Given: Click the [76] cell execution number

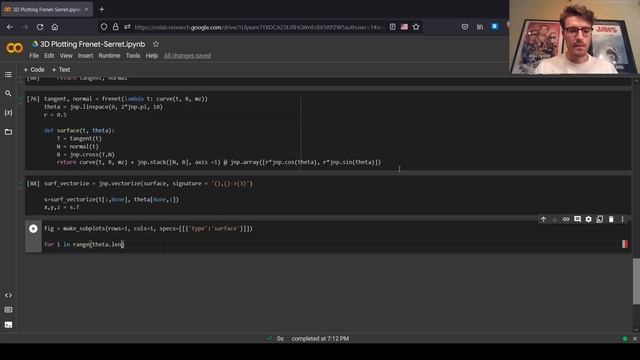Looking at the screenshot, I should [33, 99].
